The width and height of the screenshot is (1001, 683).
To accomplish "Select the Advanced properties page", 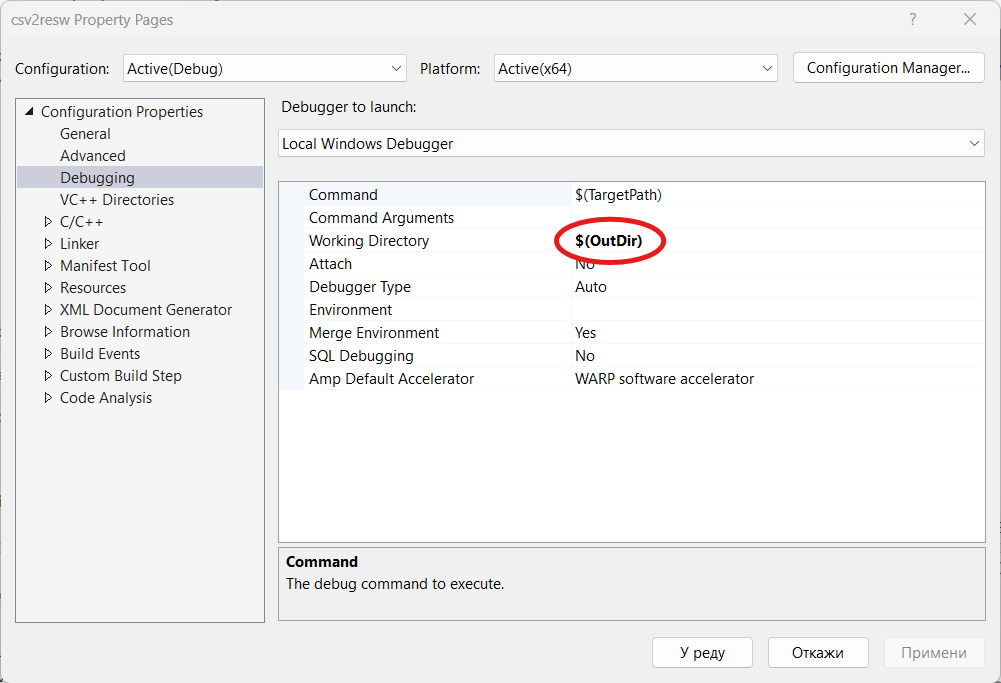I will click(x=92, y=156).
